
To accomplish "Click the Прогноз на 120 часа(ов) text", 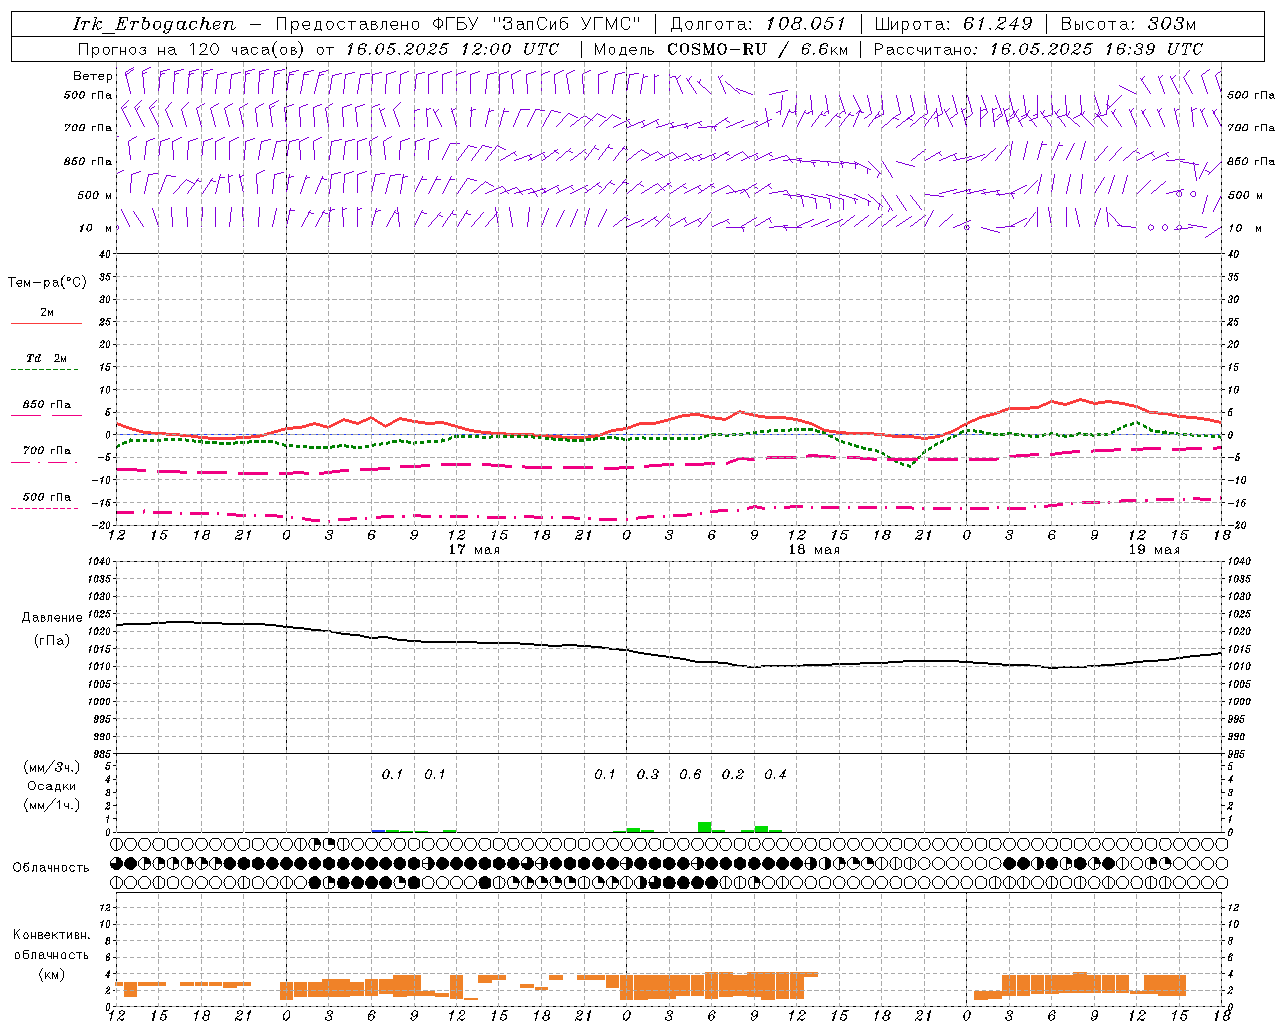I will click(192, 49).
